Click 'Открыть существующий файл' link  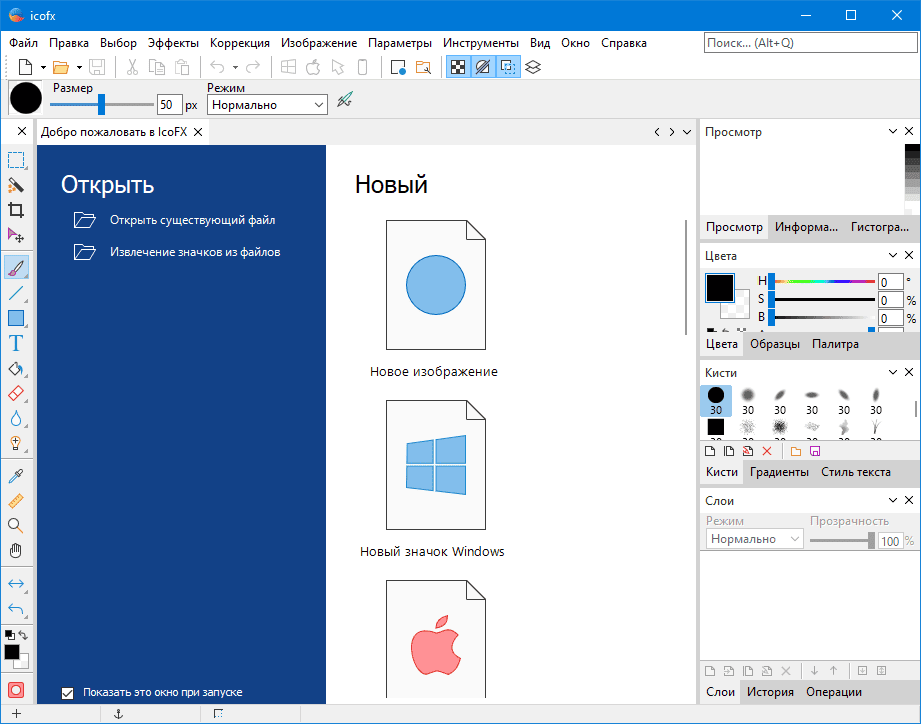coord(193,220)
